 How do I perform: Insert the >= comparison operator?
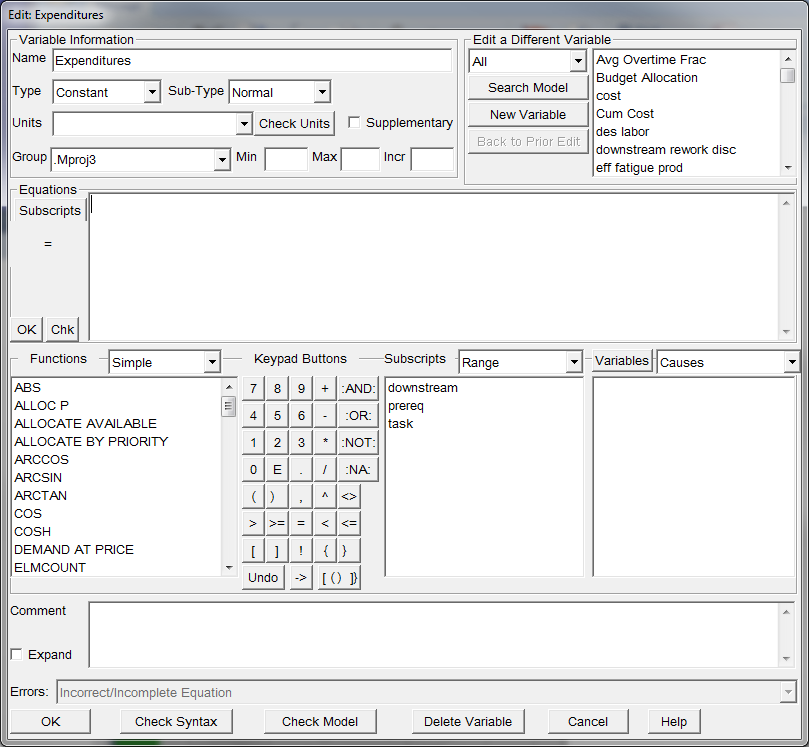pos(277,523)
